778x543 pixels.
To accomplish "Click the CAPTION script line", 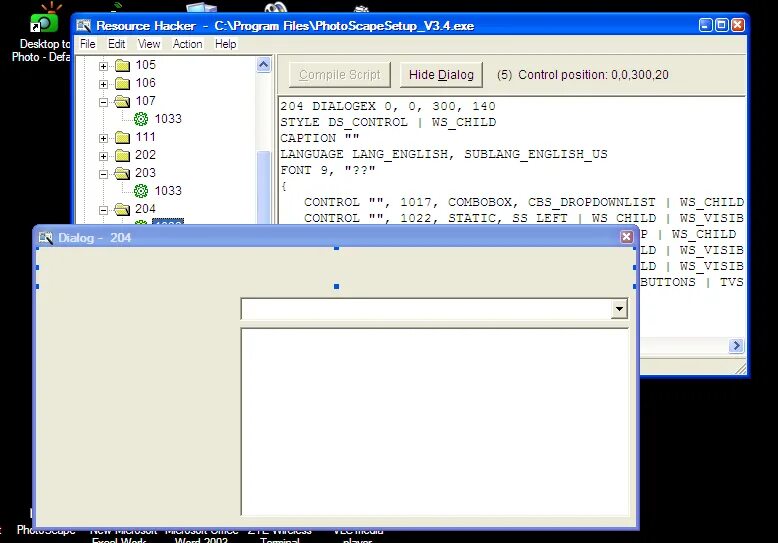I will point(320,138).
